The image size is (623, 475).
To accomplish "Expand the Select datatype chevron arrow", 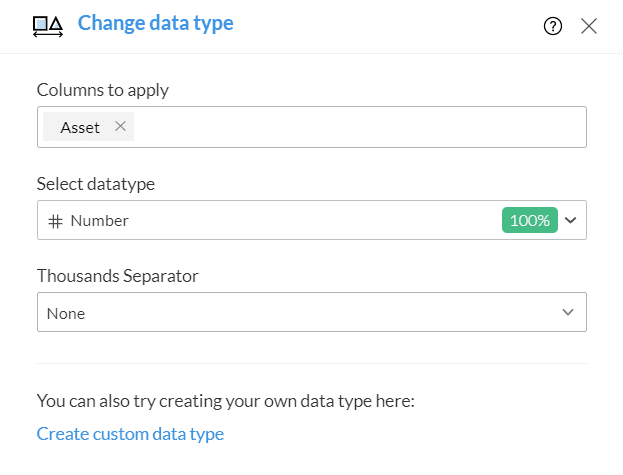I will tap(571, 221).
